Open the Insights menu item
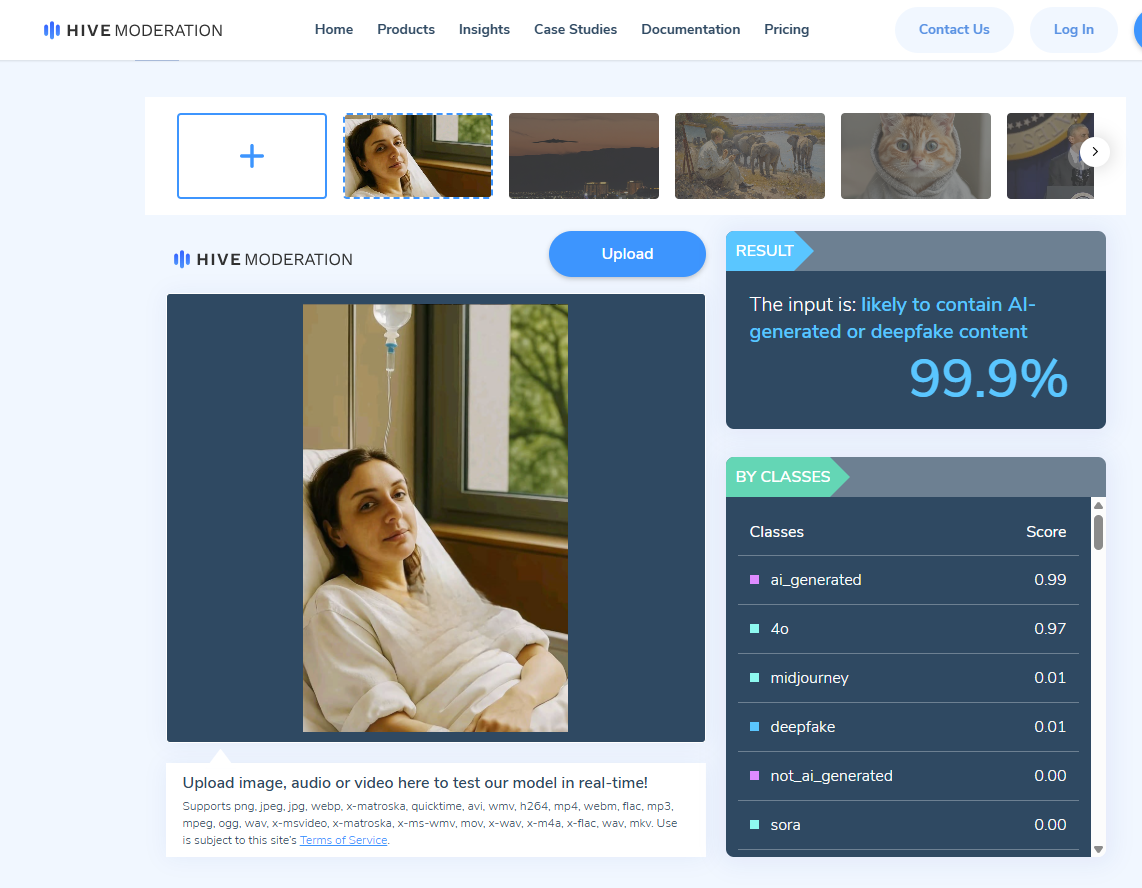Screen dimensions: 1142x888 [x=484, y=30]
